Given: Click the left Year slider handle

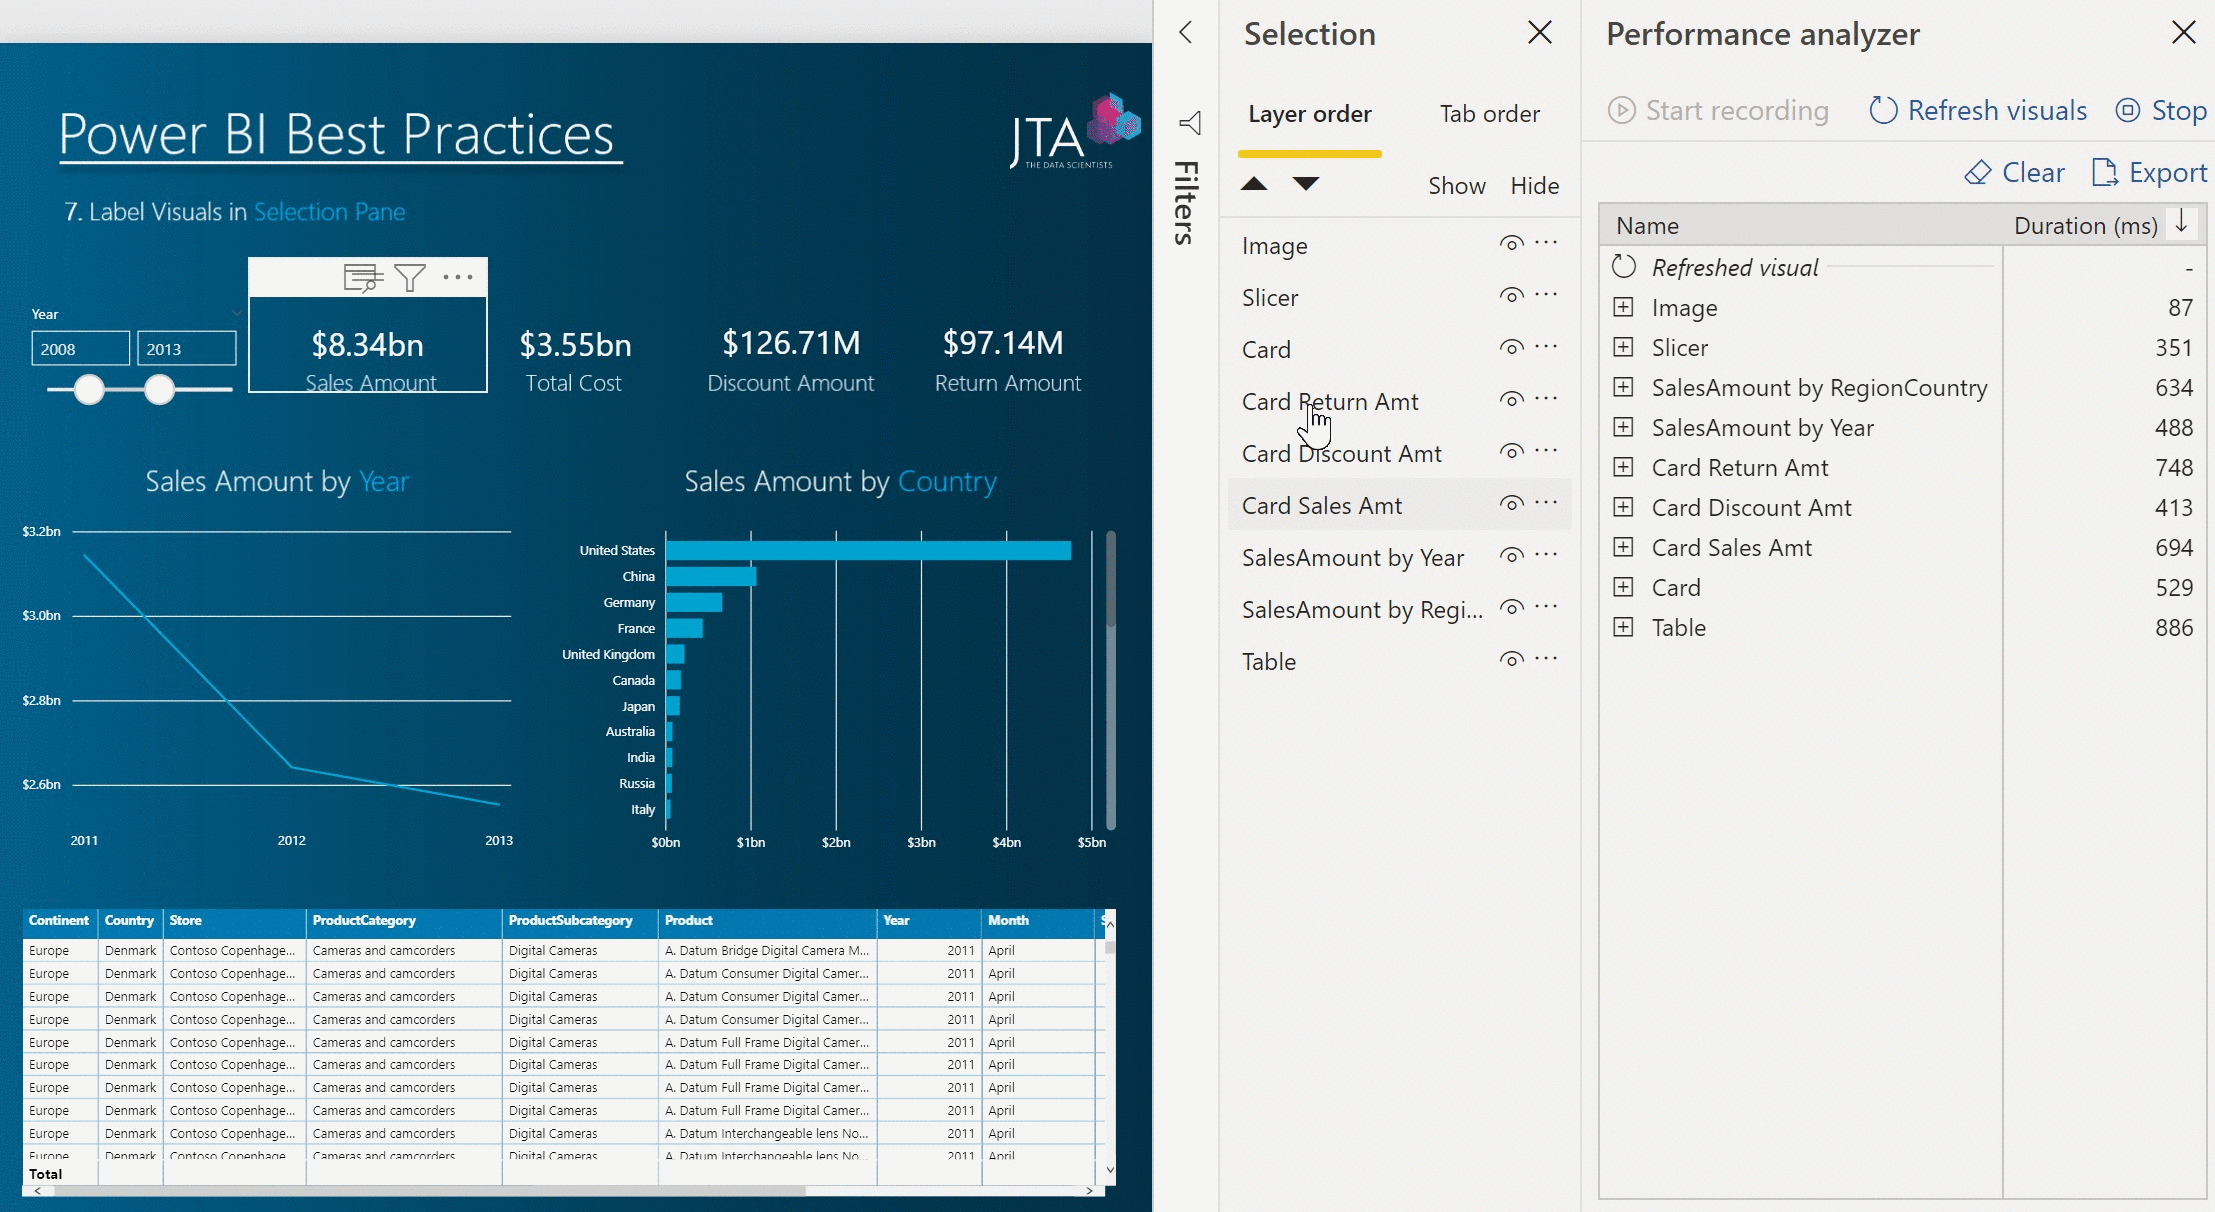Looking at the screenshot, I should click(89, 389).
